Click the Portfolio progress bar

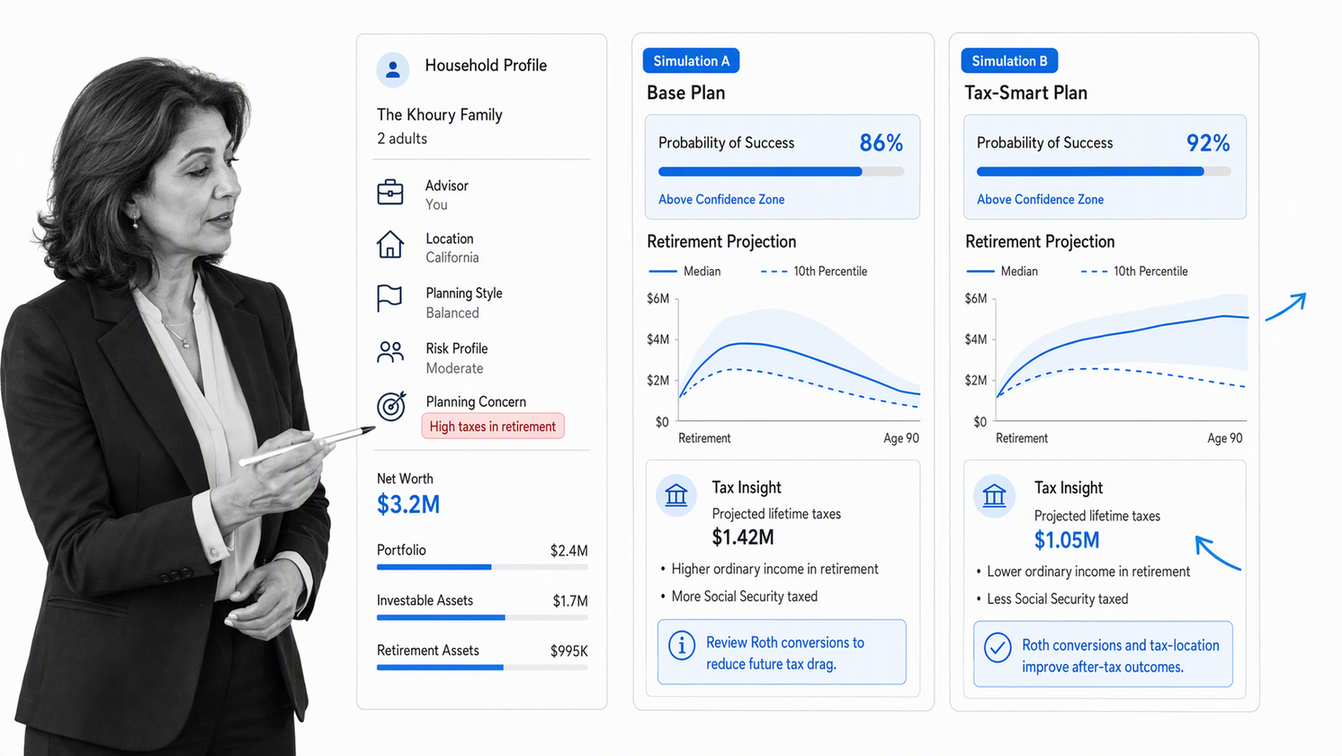coord(482,568)
